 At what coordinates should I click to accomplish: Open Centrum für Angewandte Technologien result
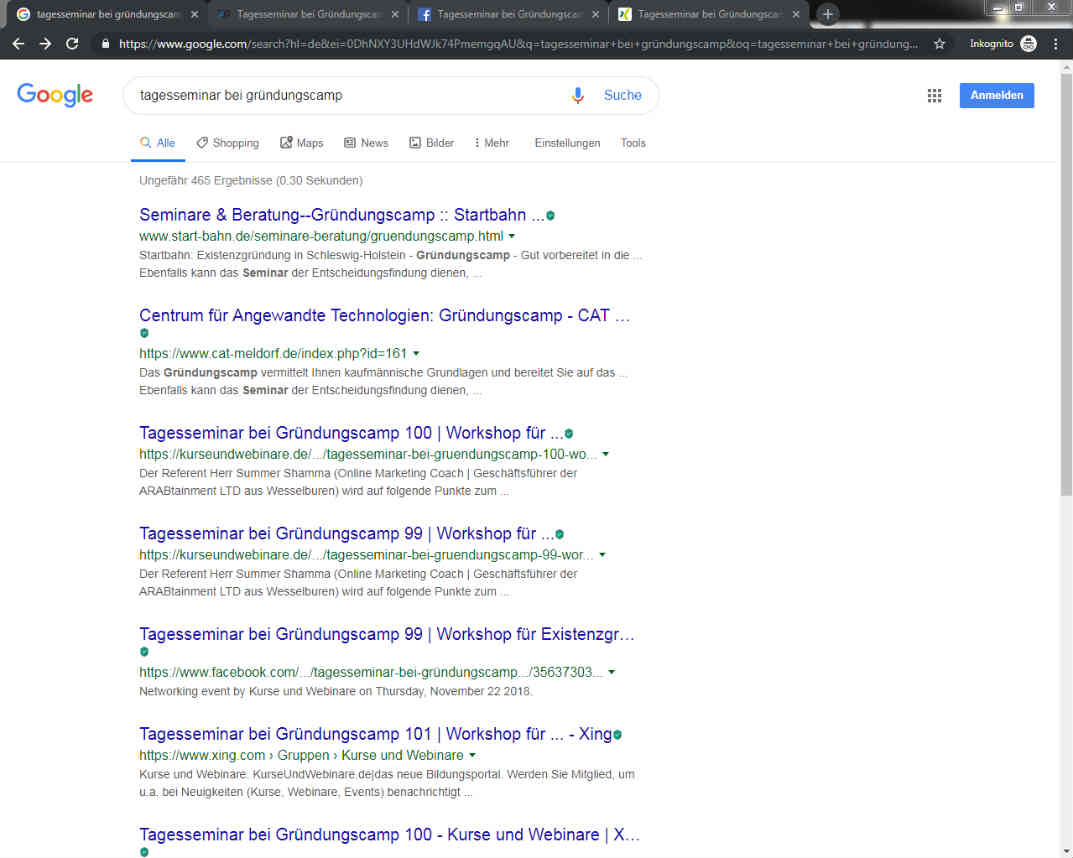[385, 315]
